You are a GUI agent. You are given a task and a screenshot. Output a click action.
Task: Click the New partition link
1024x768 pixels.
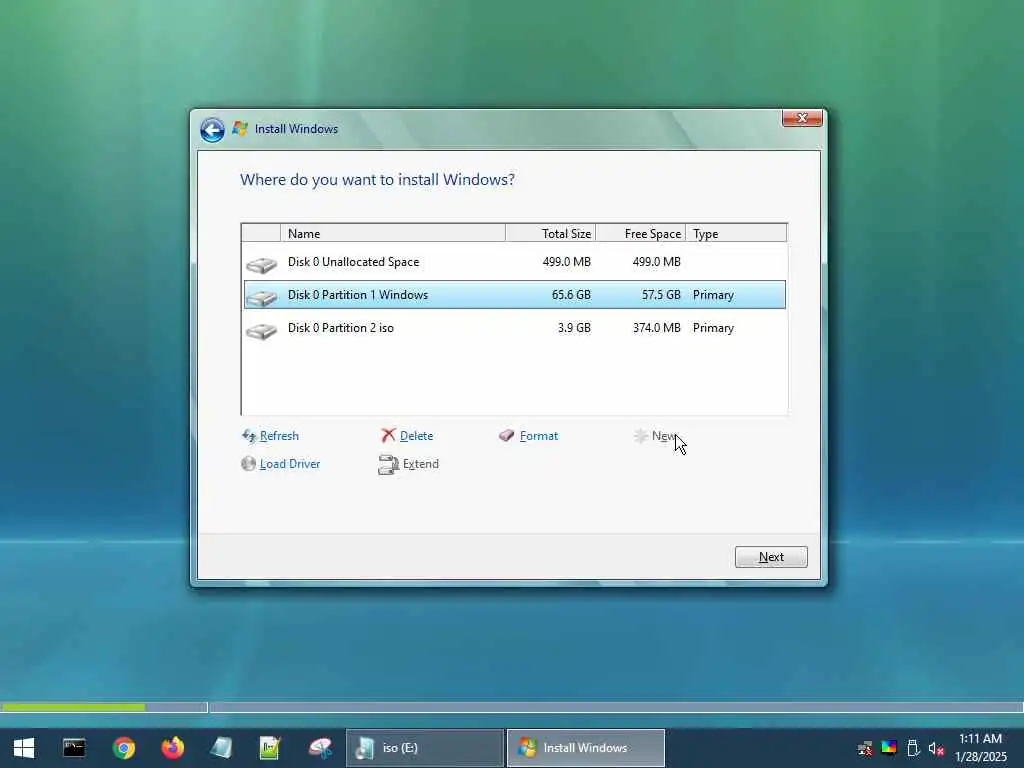[x=664, y=436]
